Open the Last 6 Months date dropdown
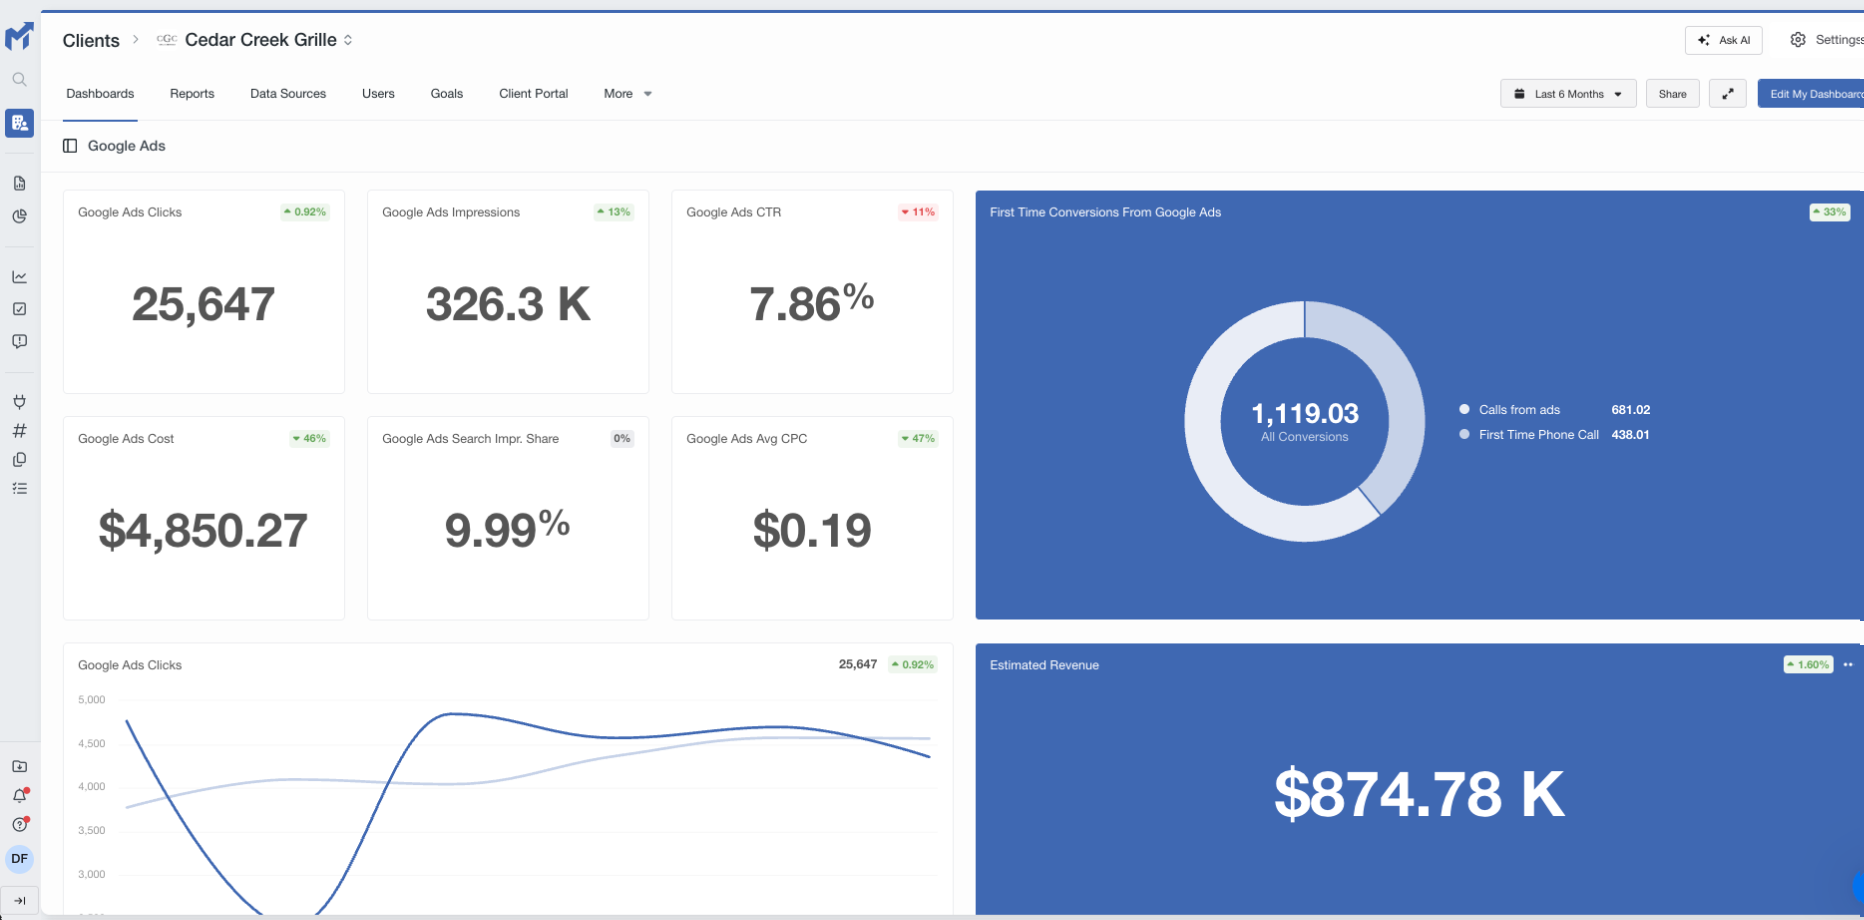Screen dimensions: 1864x920 pyautogui.click(x=1567, y=94)
